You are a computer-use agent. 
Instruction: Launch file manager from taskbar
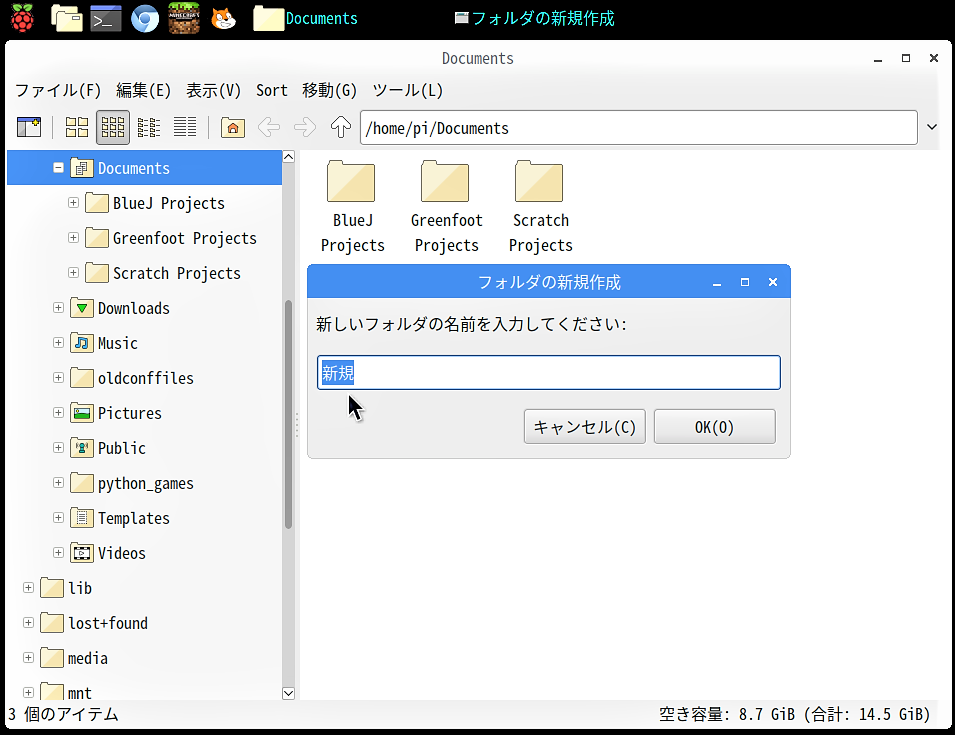point(66,18)
